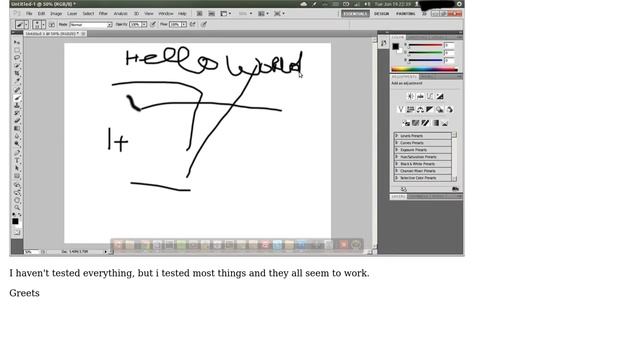640x360 pixels.
Task: Open the Tool Preset picker
Action: (22, 24)
